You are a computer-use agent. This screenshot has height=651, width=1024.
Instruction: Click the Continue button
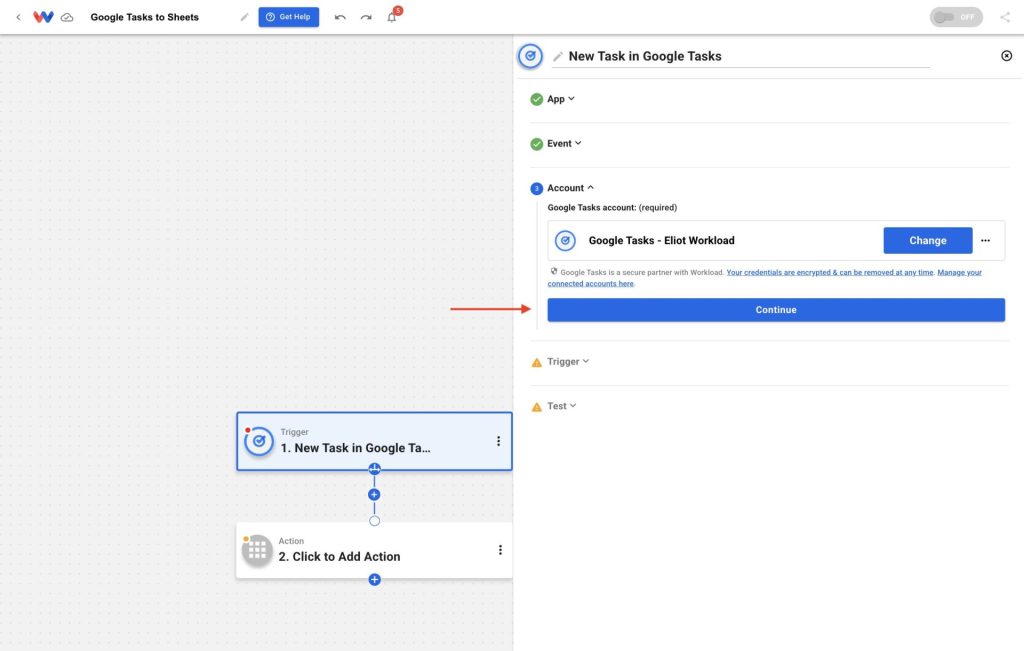pos(776,310)
